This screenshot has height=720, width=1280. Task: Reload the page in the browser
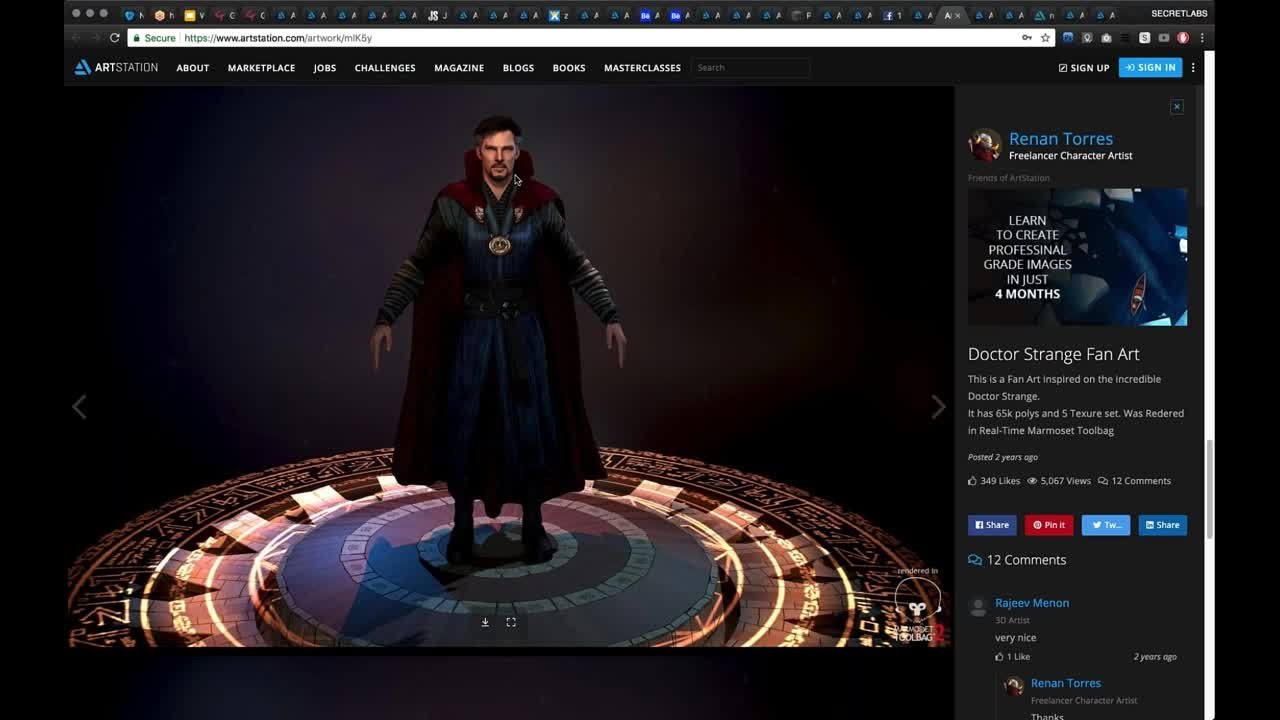114,38
